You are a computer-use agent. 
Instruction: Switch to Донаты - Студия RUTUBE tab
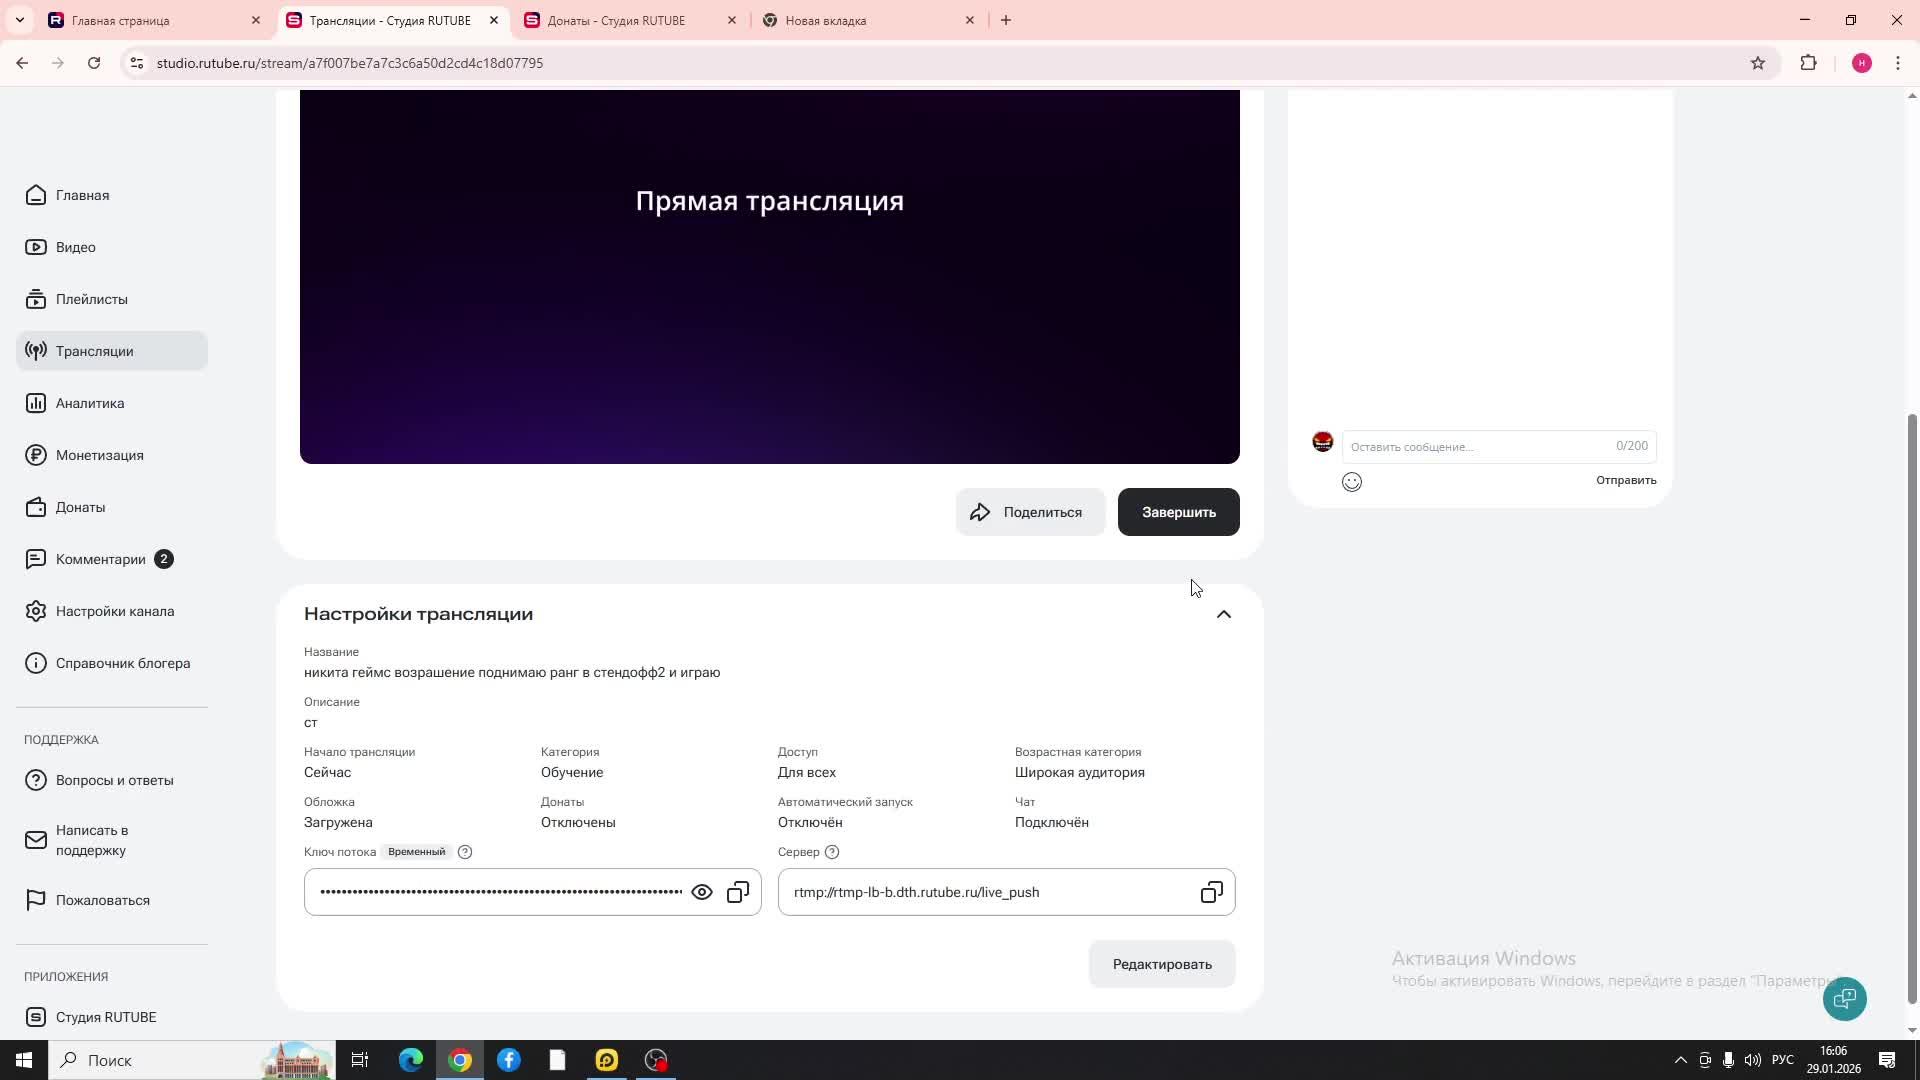[616, 20]
